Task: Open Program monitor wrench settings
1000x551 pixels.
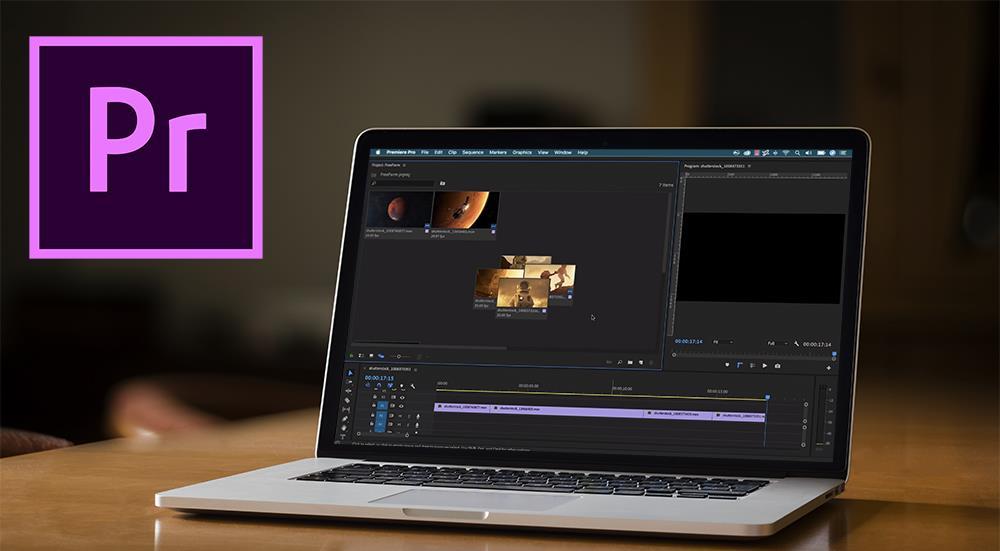Action: 797,343
